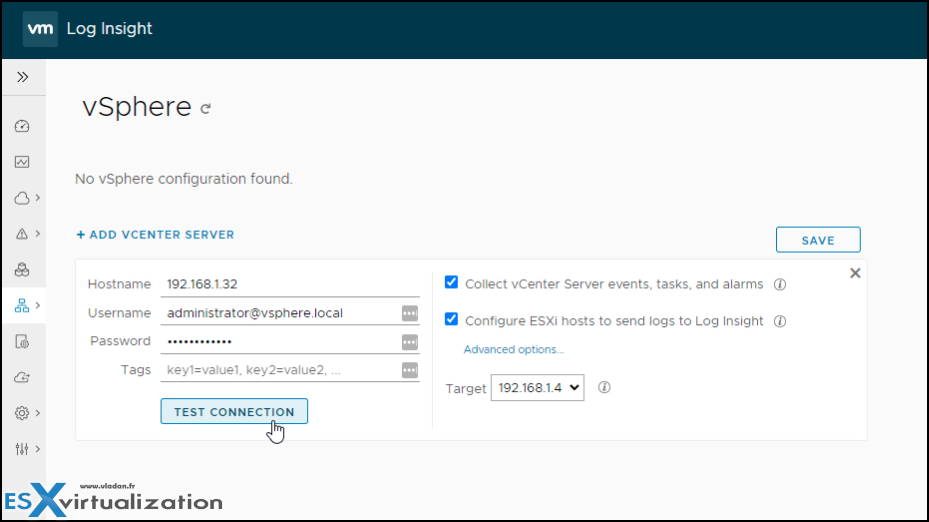Uncheck Configure ESXi hosts to send logs
Viewport: 929px width, 522px height.
tap(451, 319)
